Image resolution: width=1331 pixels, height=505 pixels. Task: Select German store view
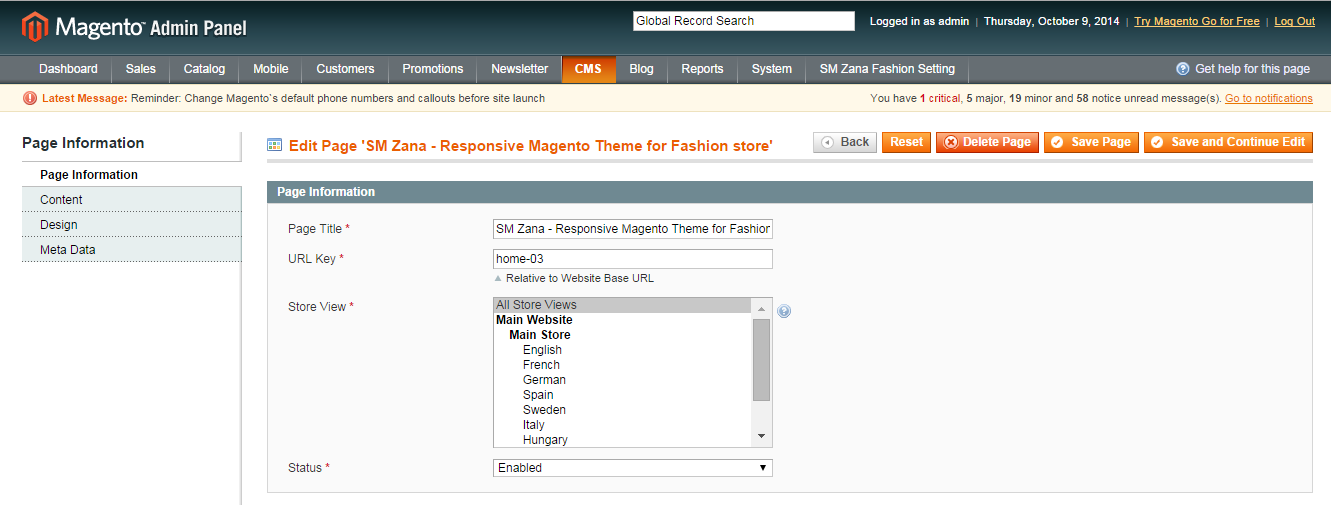click(623, 380)
